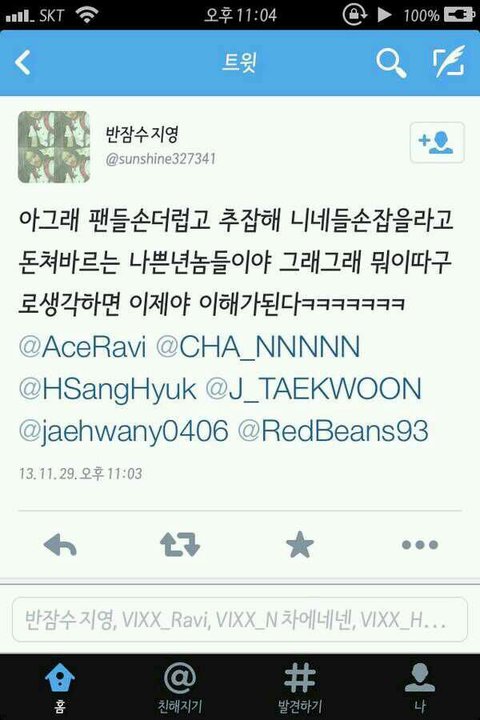The height and width of the screenshot is (720, 480).
Task: Follow user with add-person button
Action: pyautogui.click(x=437, y=142)
